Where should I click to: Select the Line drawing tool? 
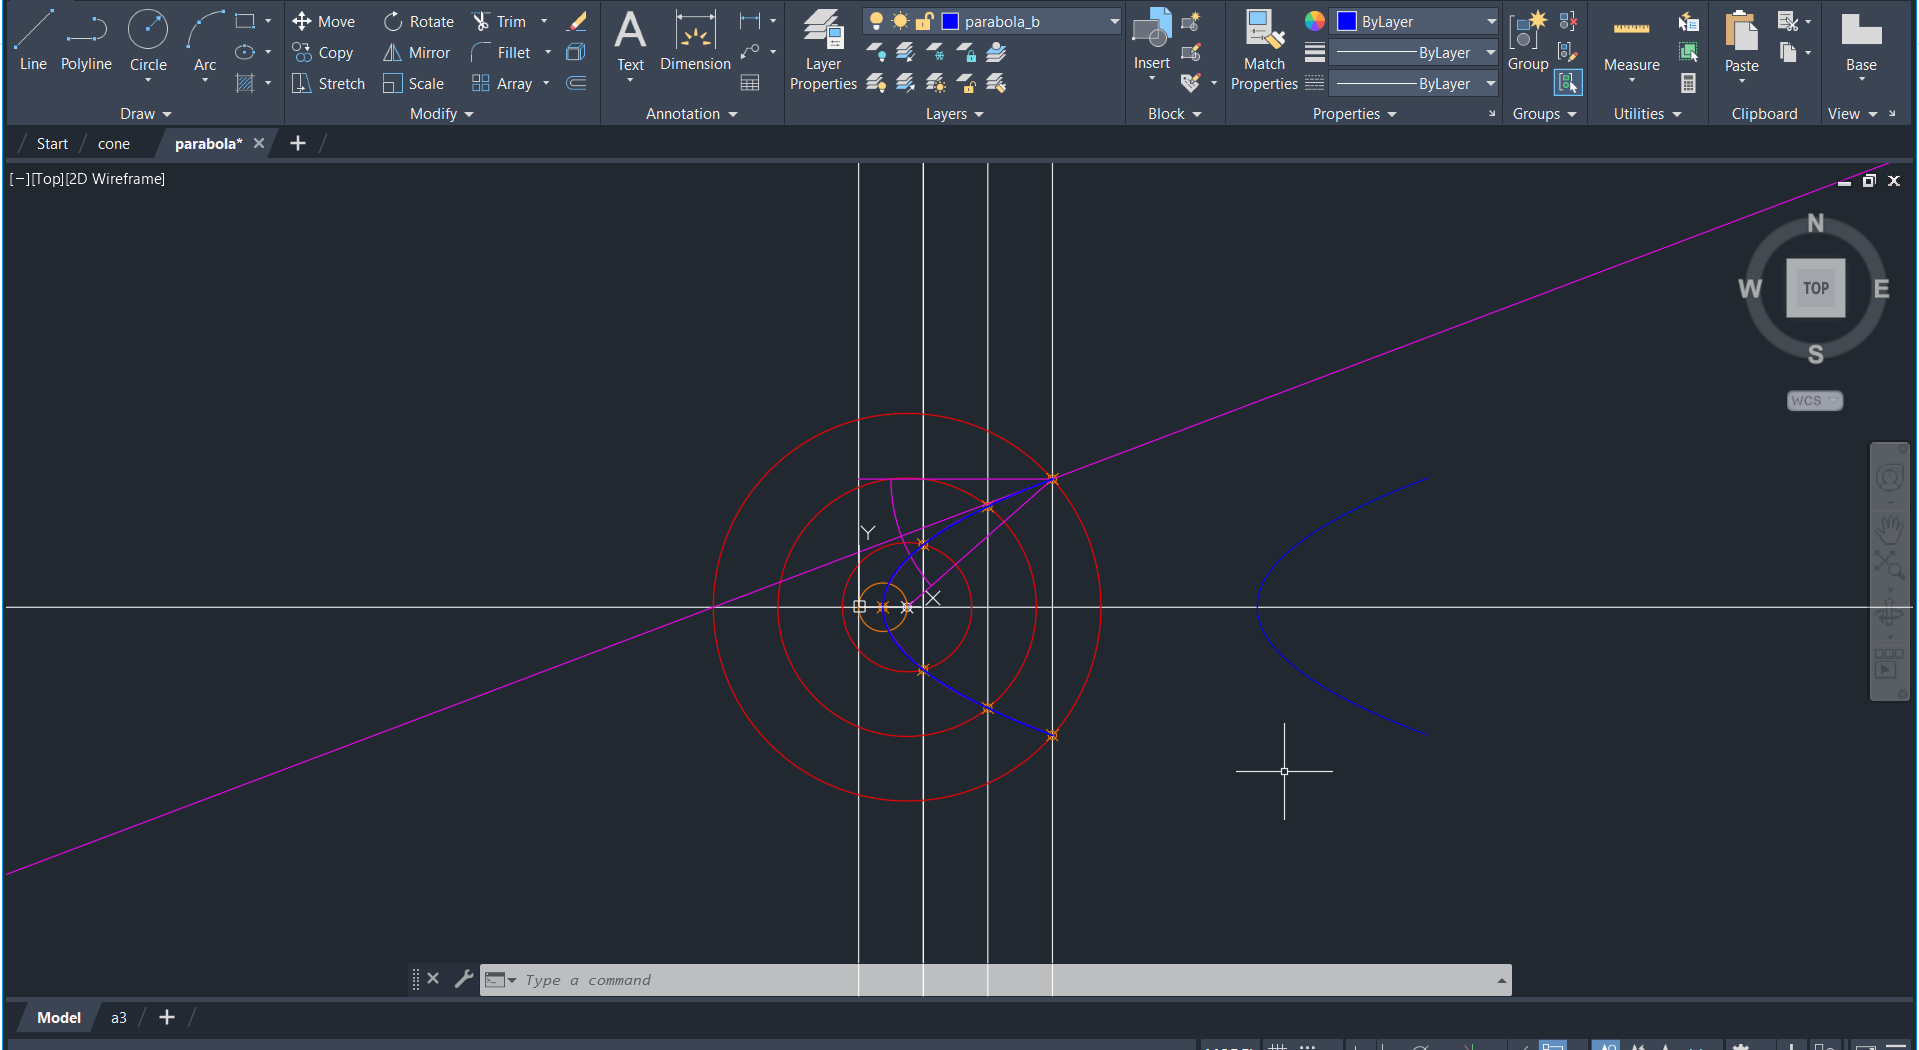(33, 41)
